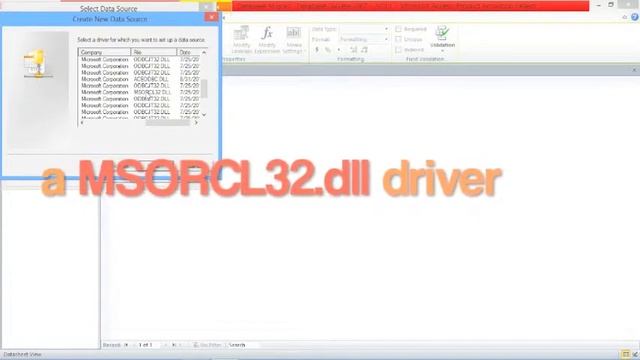Apply currency dollar format icon
Image resolution: width=640 pixels, height=360 pixels.
(x=317, y=50)
